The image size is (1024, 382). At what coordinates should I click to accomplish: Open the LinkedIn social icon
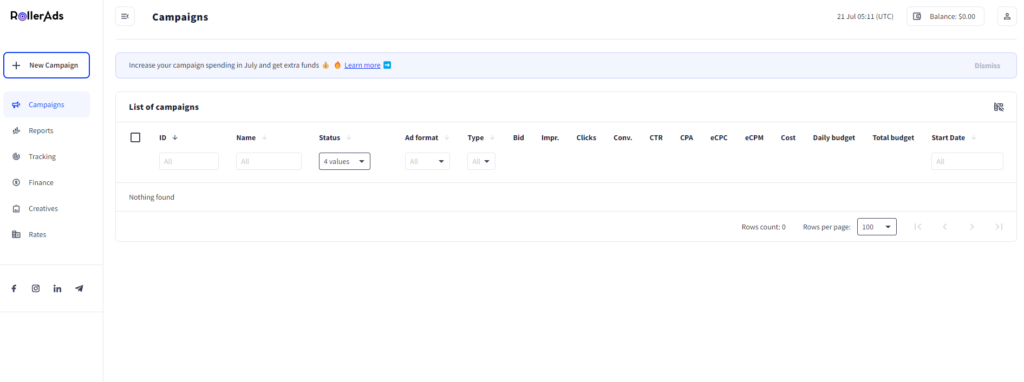[x=57, y=289]
